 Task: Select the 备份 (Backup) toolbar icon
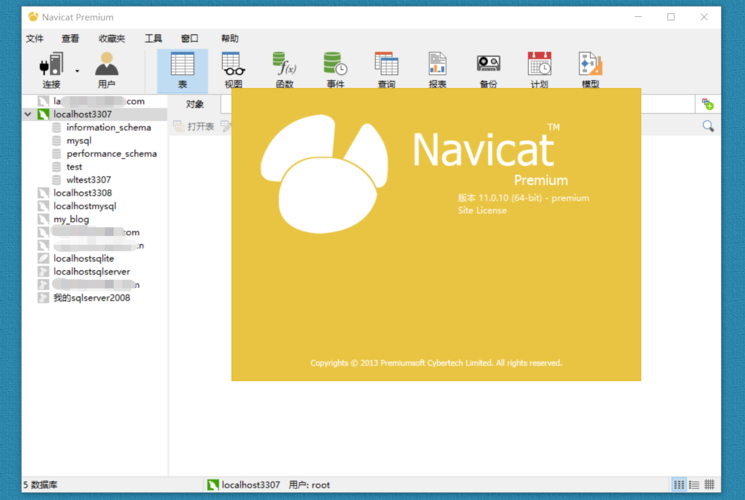[488, 70]
